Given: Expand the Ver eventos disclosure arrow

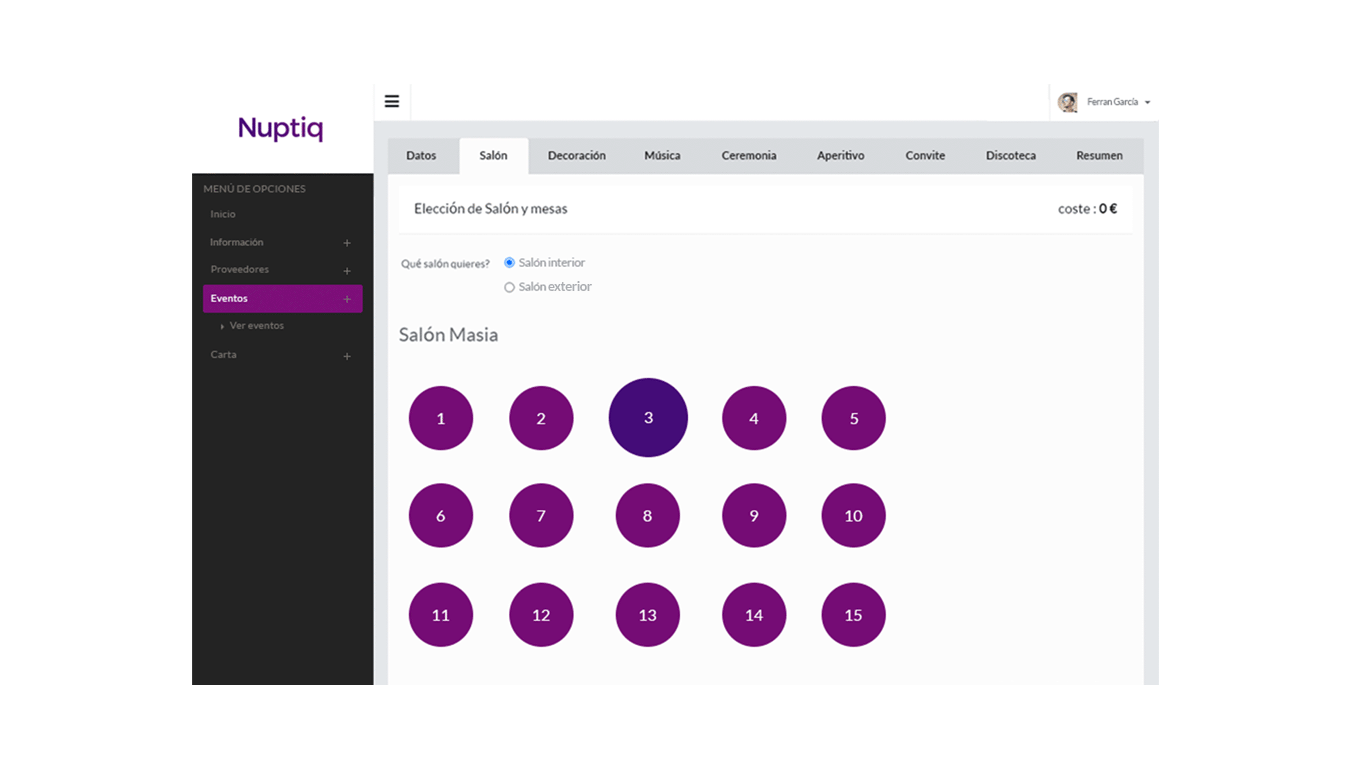Looking at the screenshot, I should (x=221, y=325).
